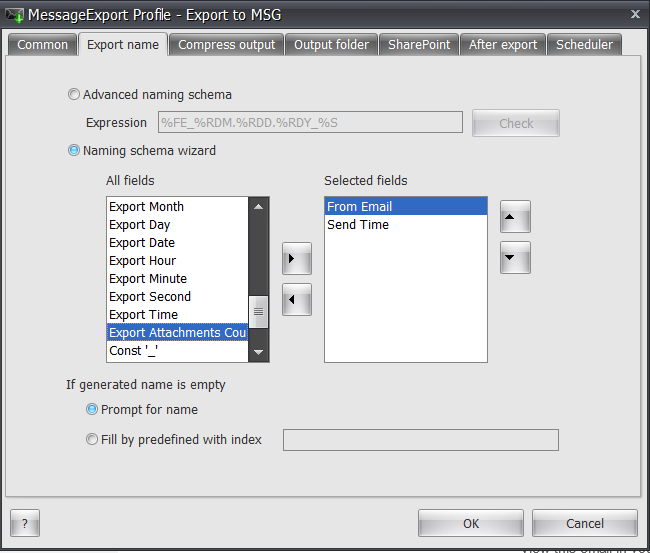
Task: Close the MessageExport Profile dialog
Action: coord(635,15)
